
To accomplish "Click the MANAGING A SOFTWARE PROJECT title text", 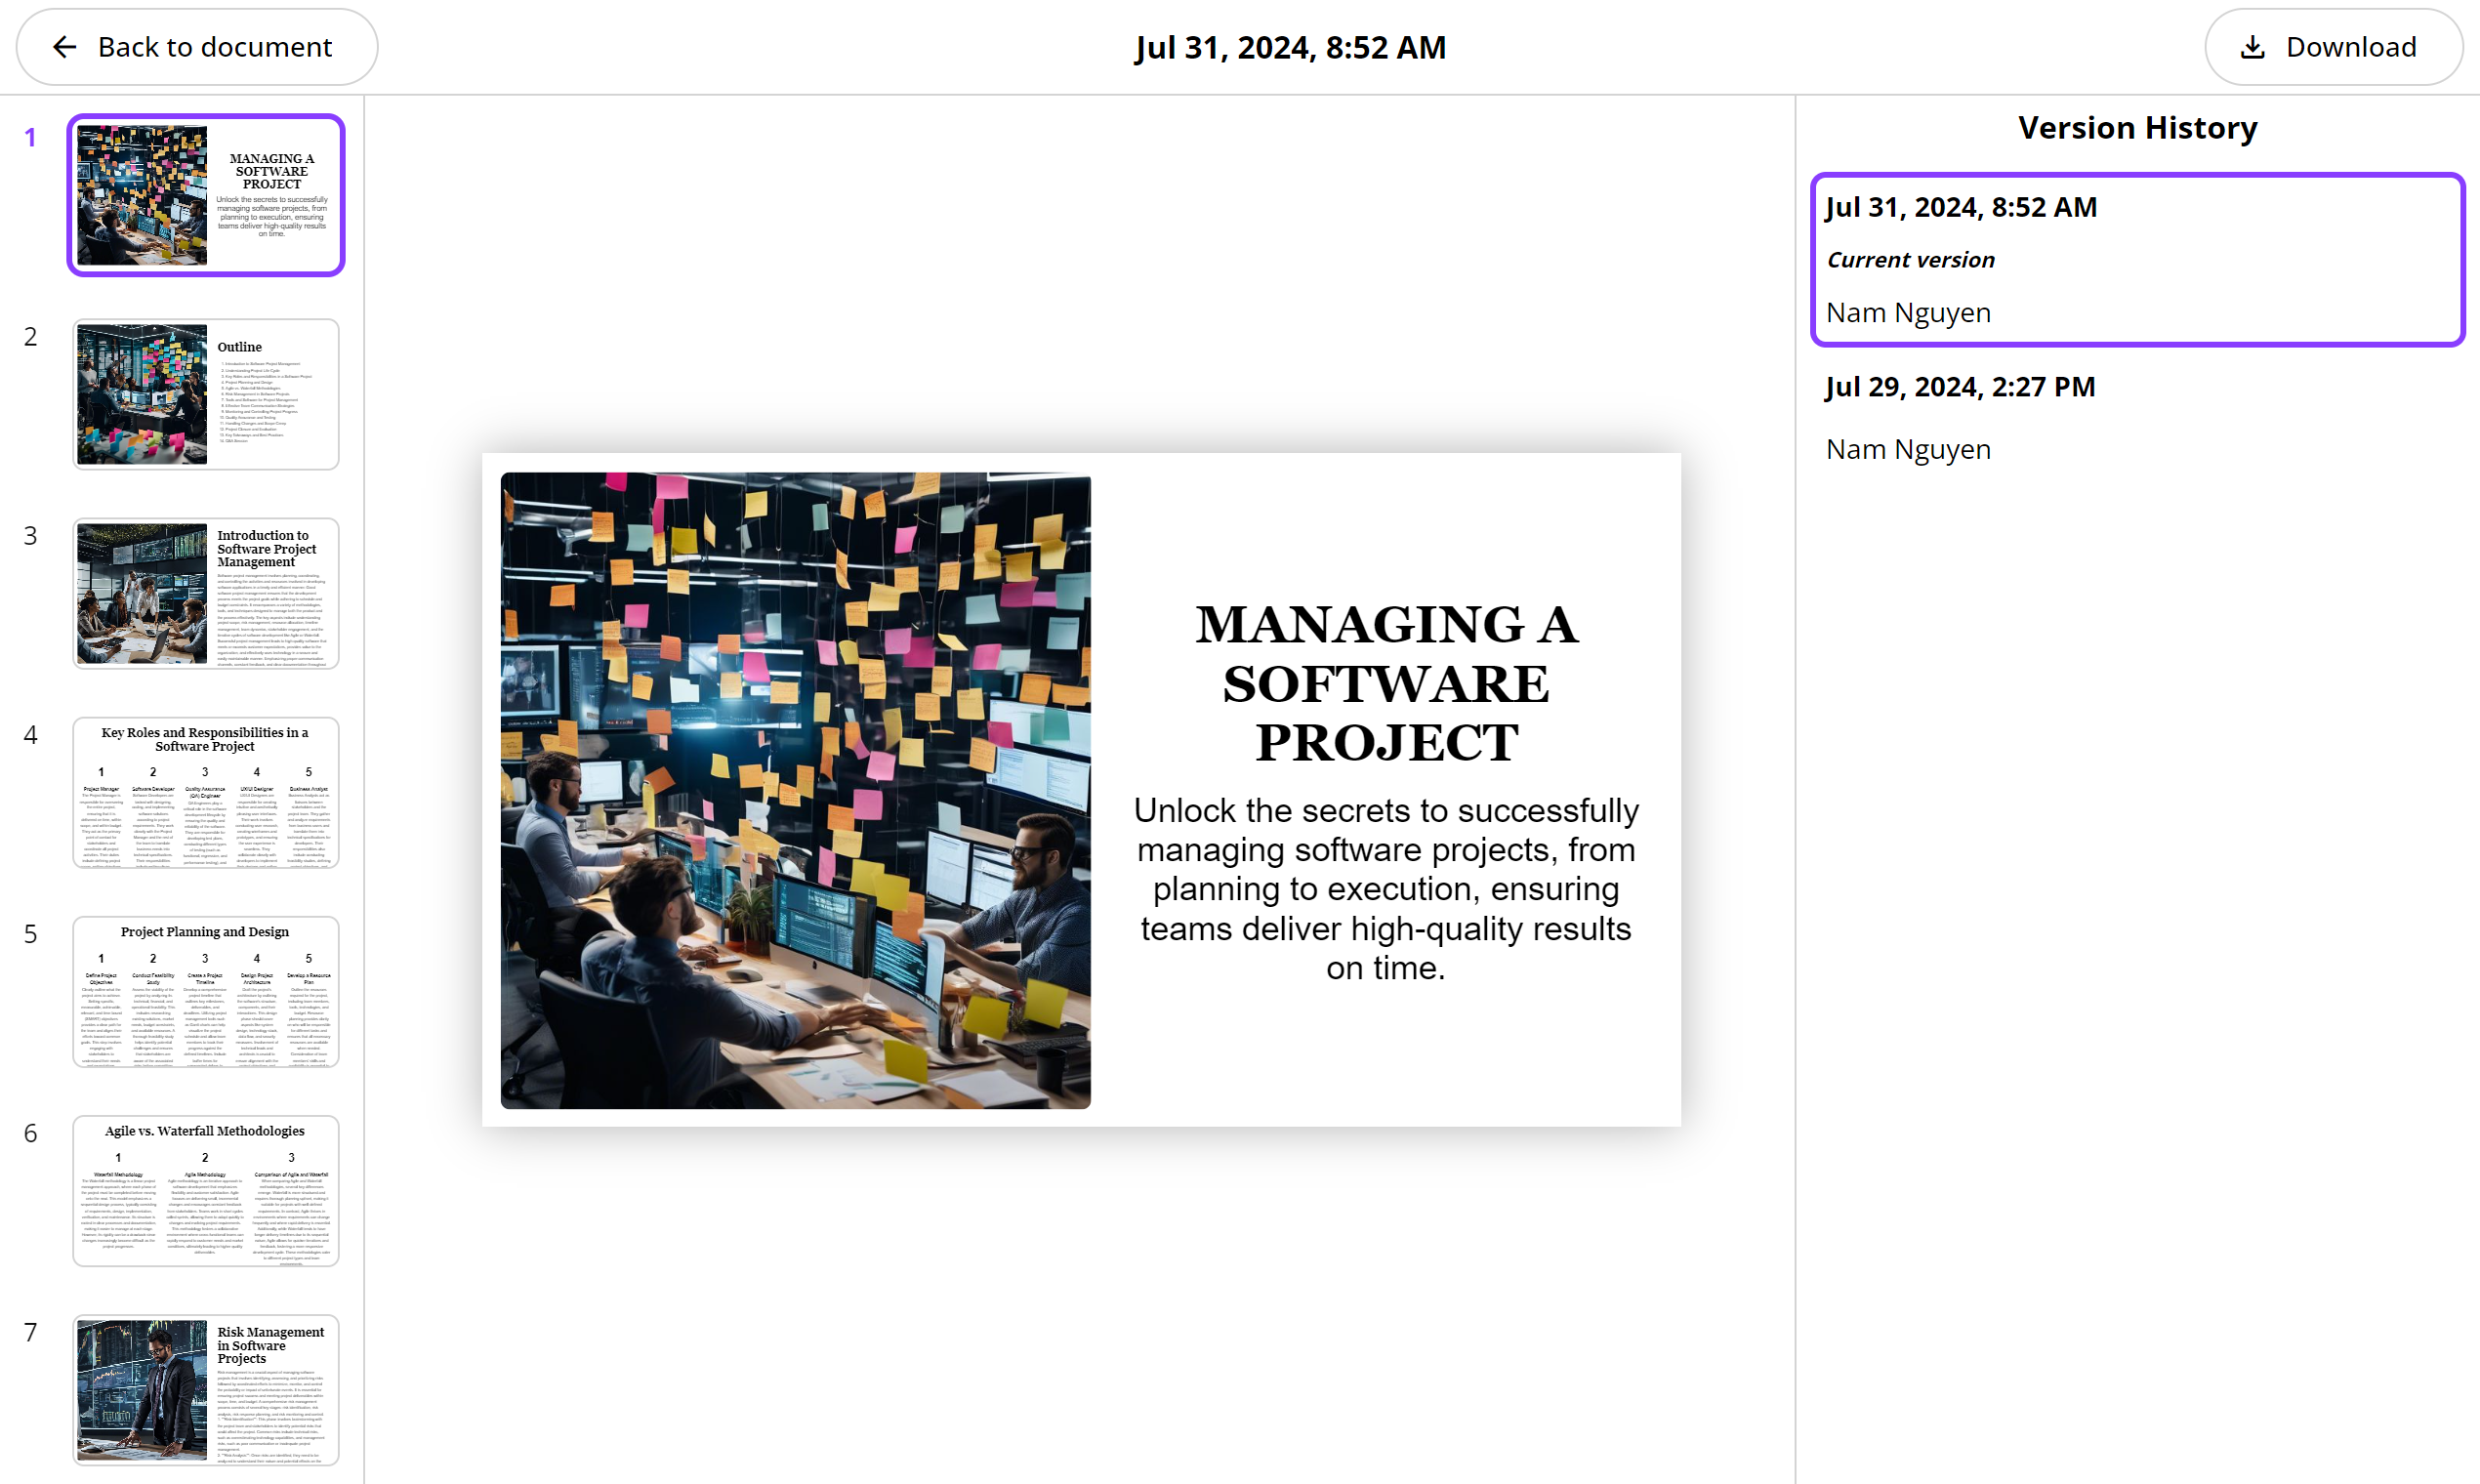I will coord(1386,683).
